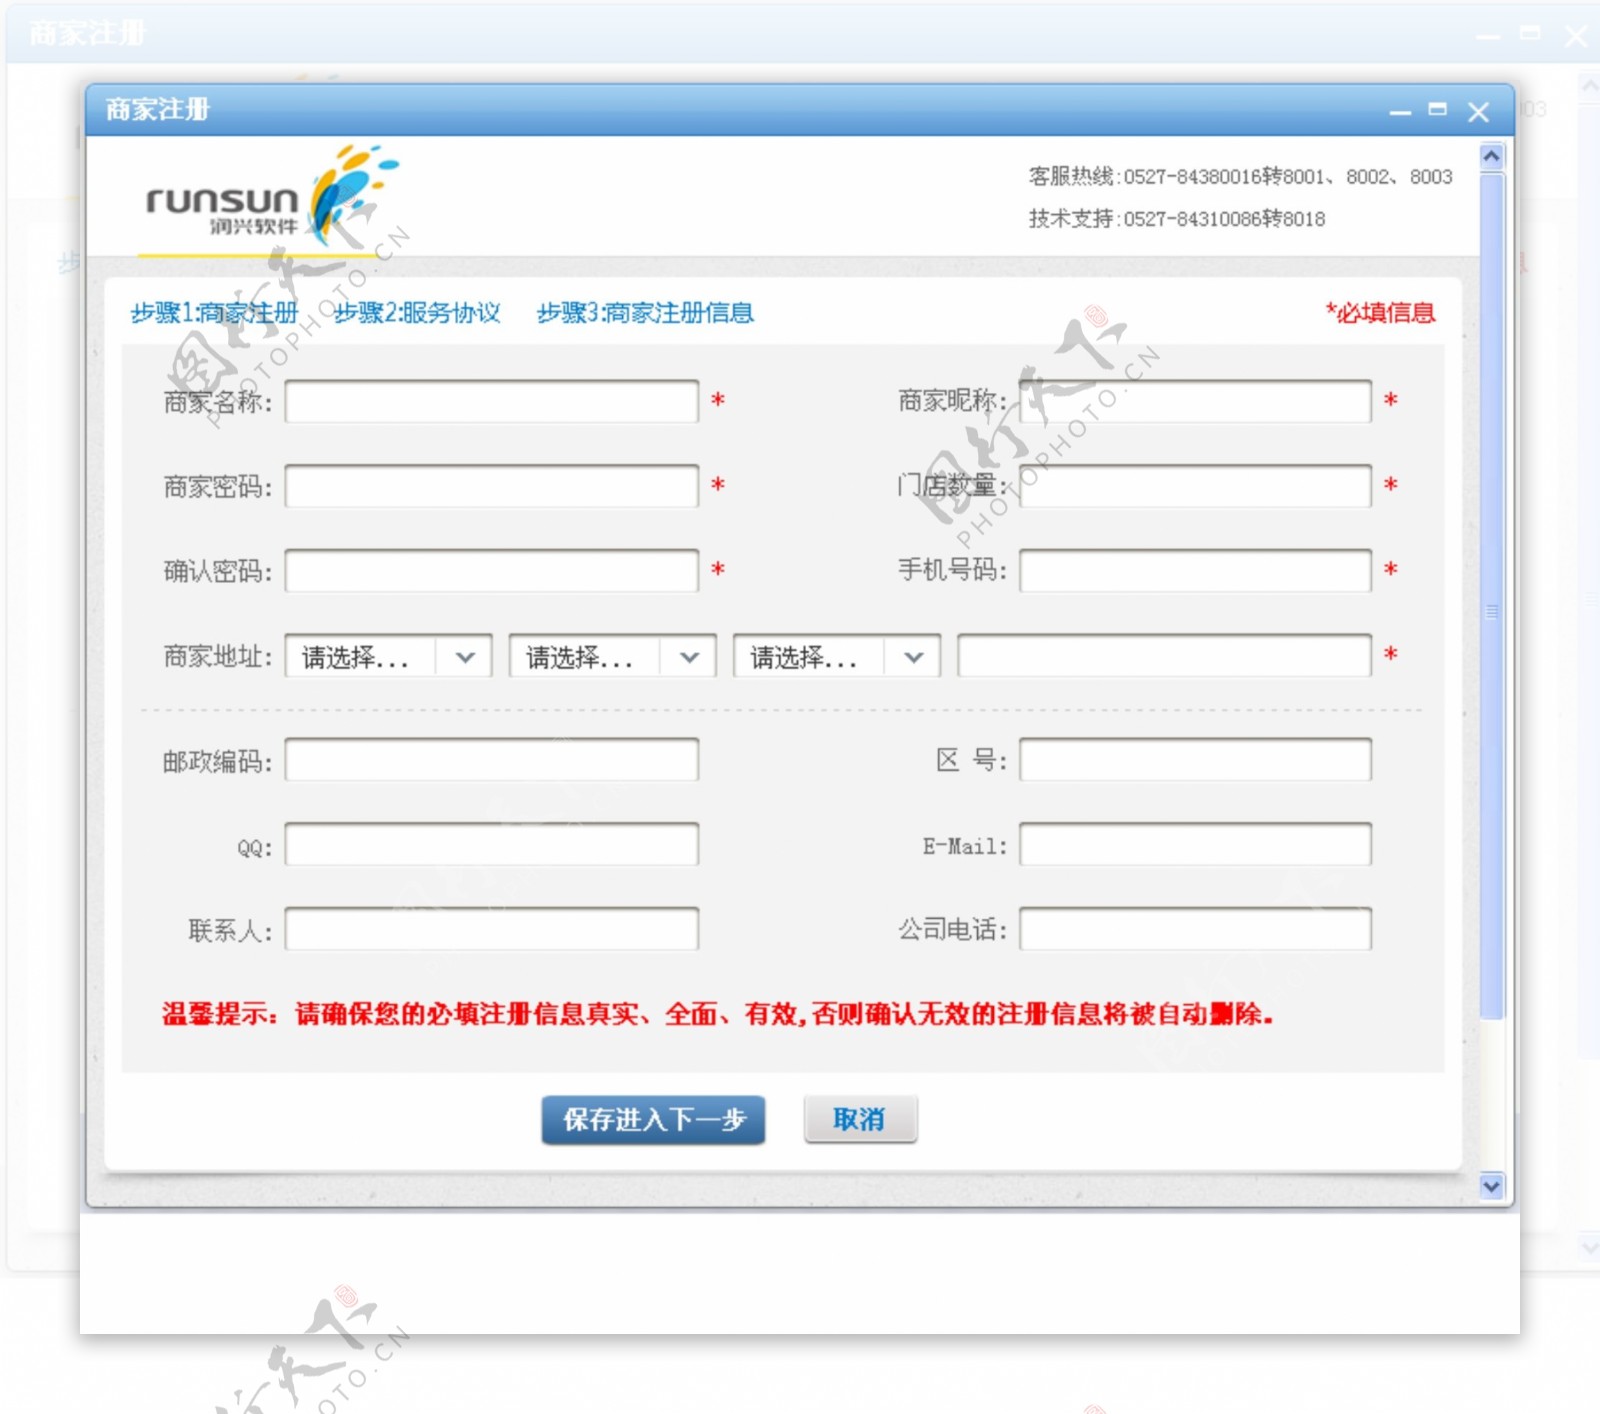Click the dialog vertical scrollbar thumb

point(1491,596)
